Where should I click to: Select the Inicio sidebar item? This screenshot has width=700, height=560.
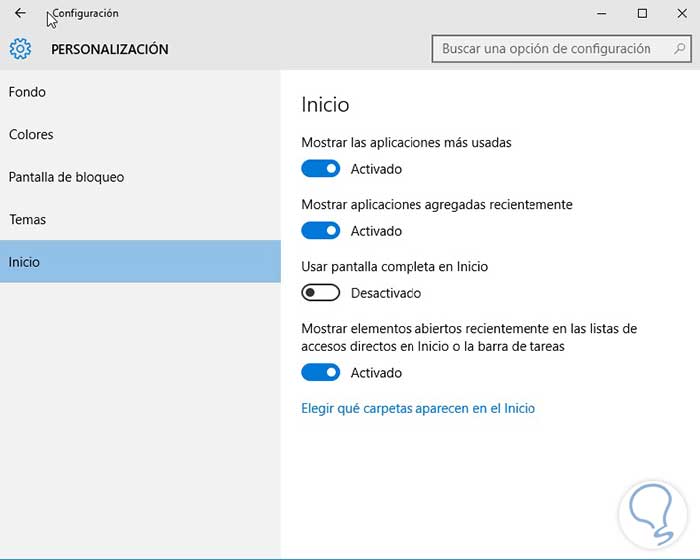pos(140,262)
